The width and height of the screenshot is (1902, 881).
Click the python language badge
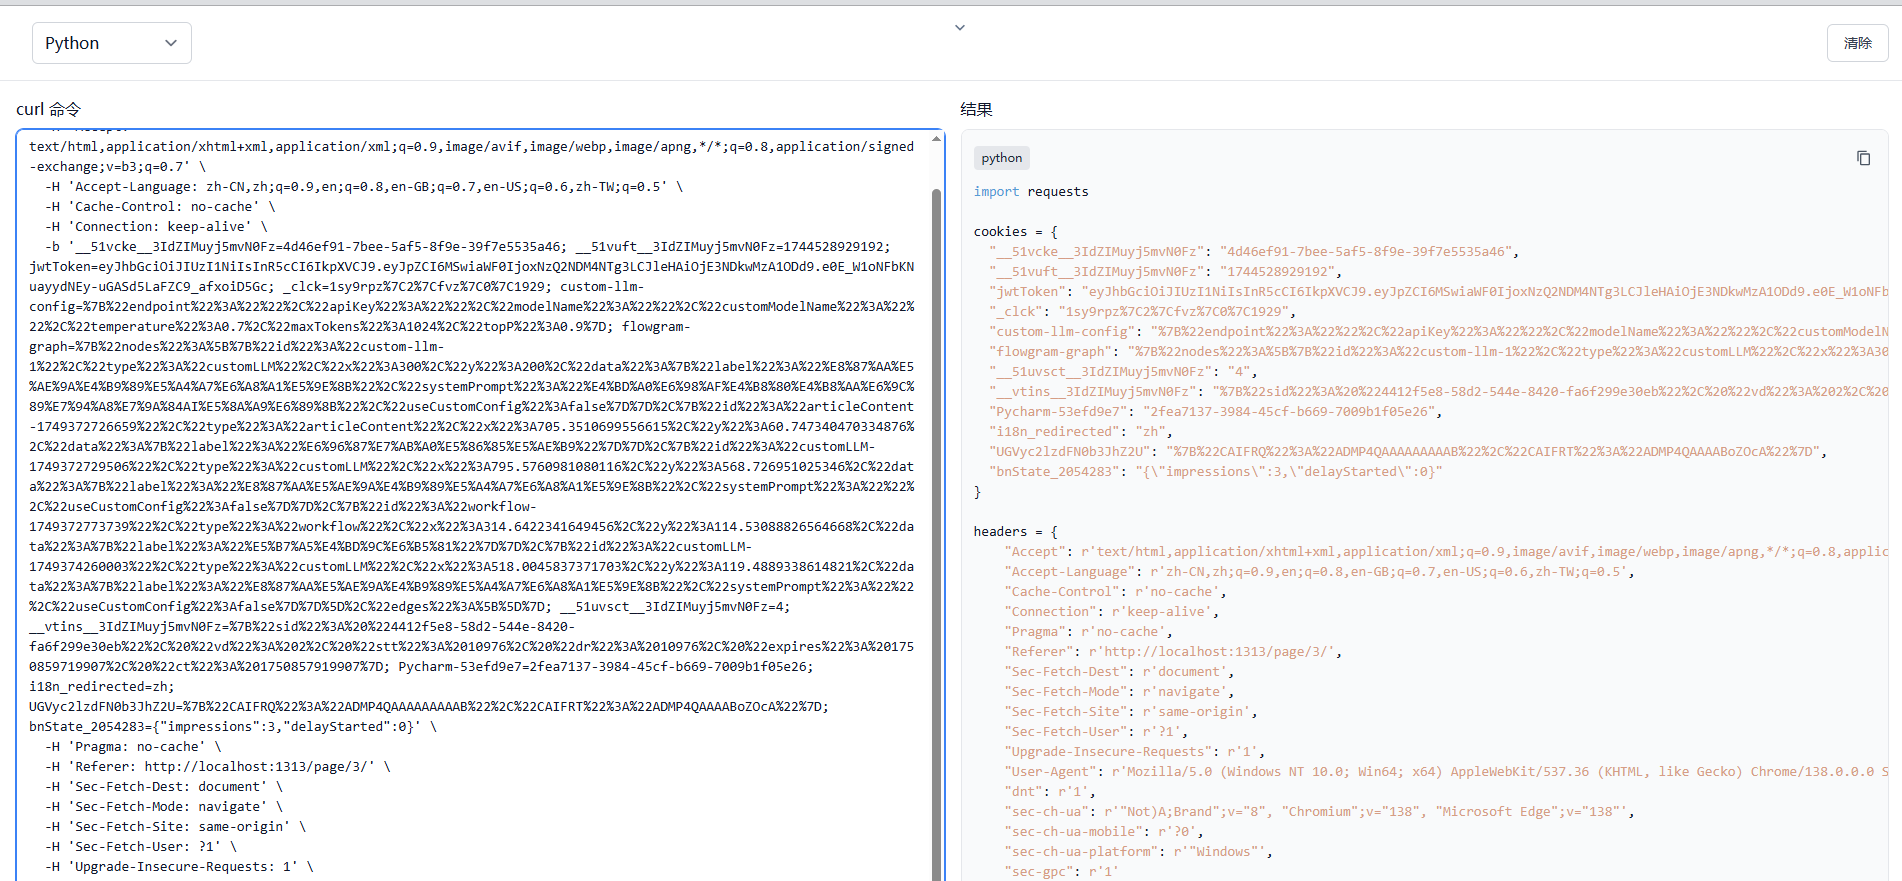coord(1001,158)
